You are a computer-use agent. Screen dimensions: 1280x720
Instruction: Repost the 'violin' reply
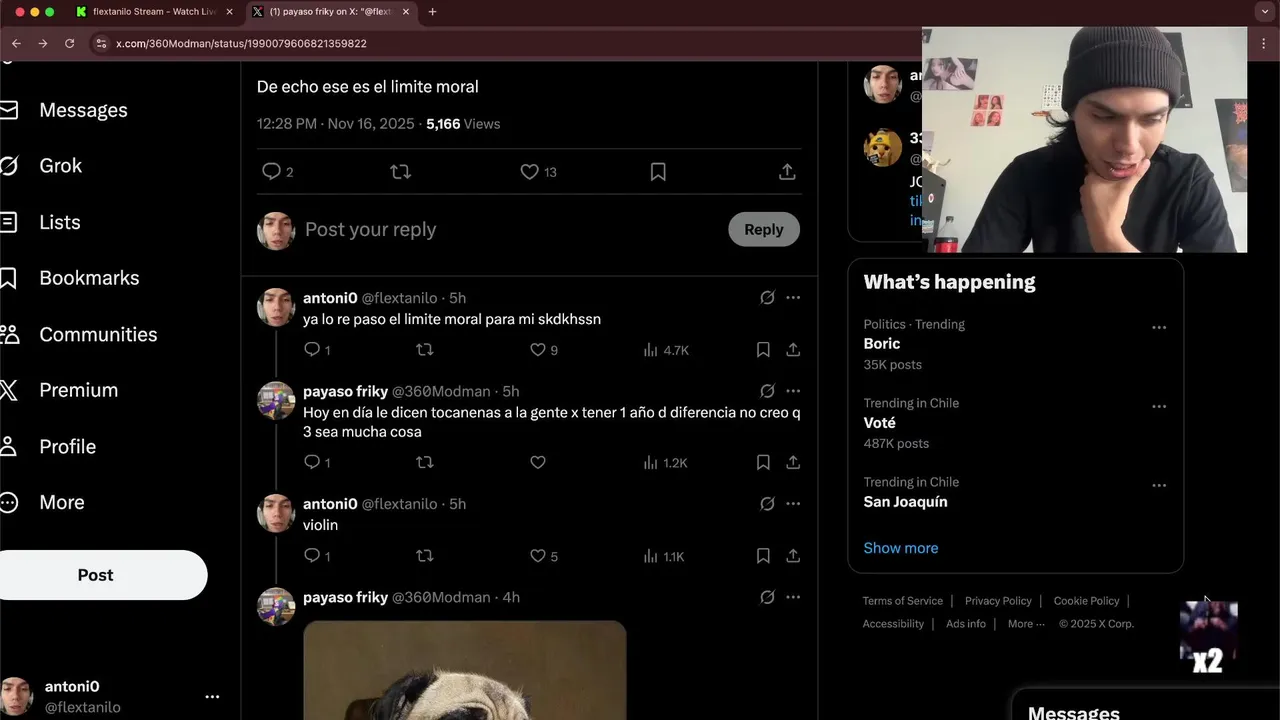[x=425, y=556]
